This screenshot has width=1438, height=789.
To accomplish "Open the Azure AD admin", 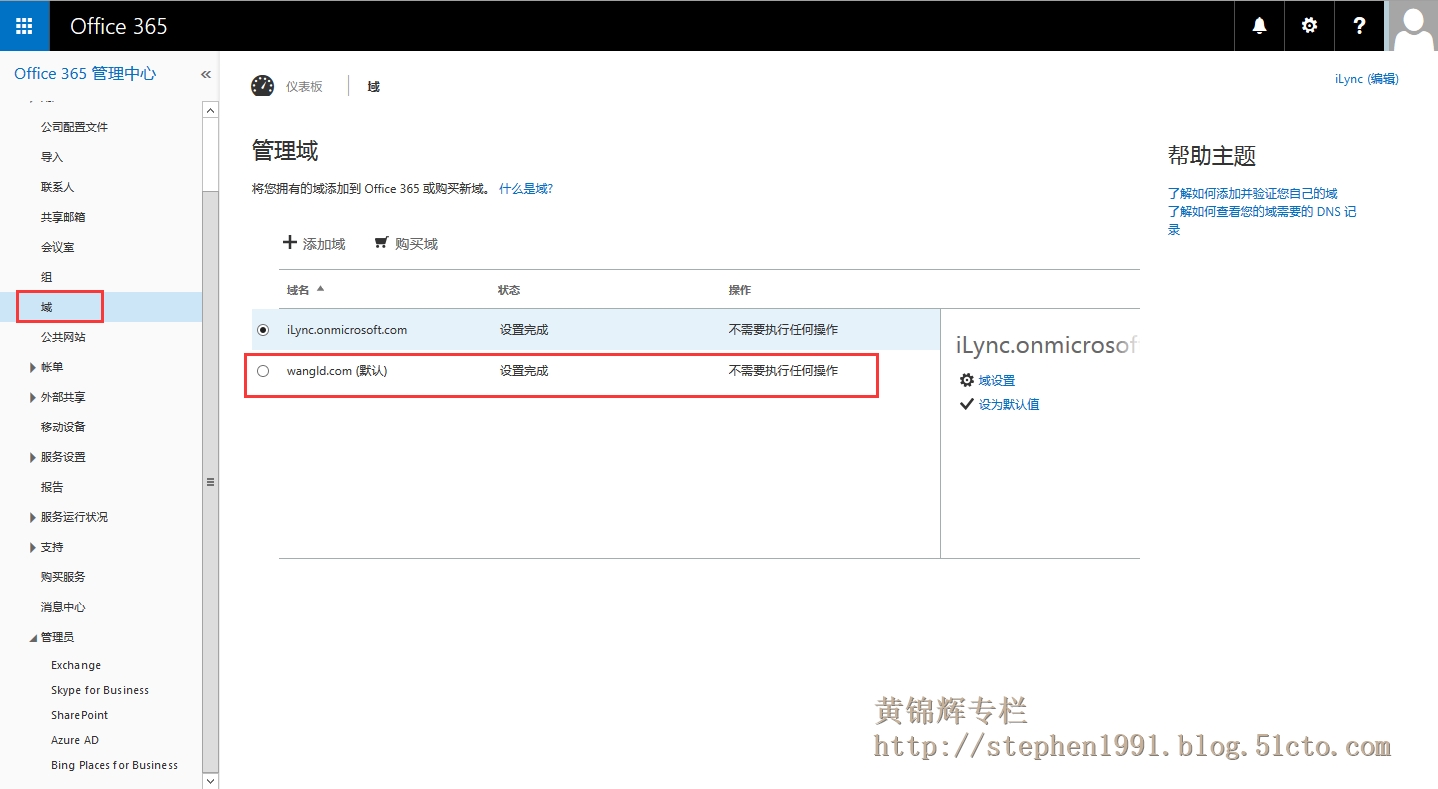I will tap(75, 740).
